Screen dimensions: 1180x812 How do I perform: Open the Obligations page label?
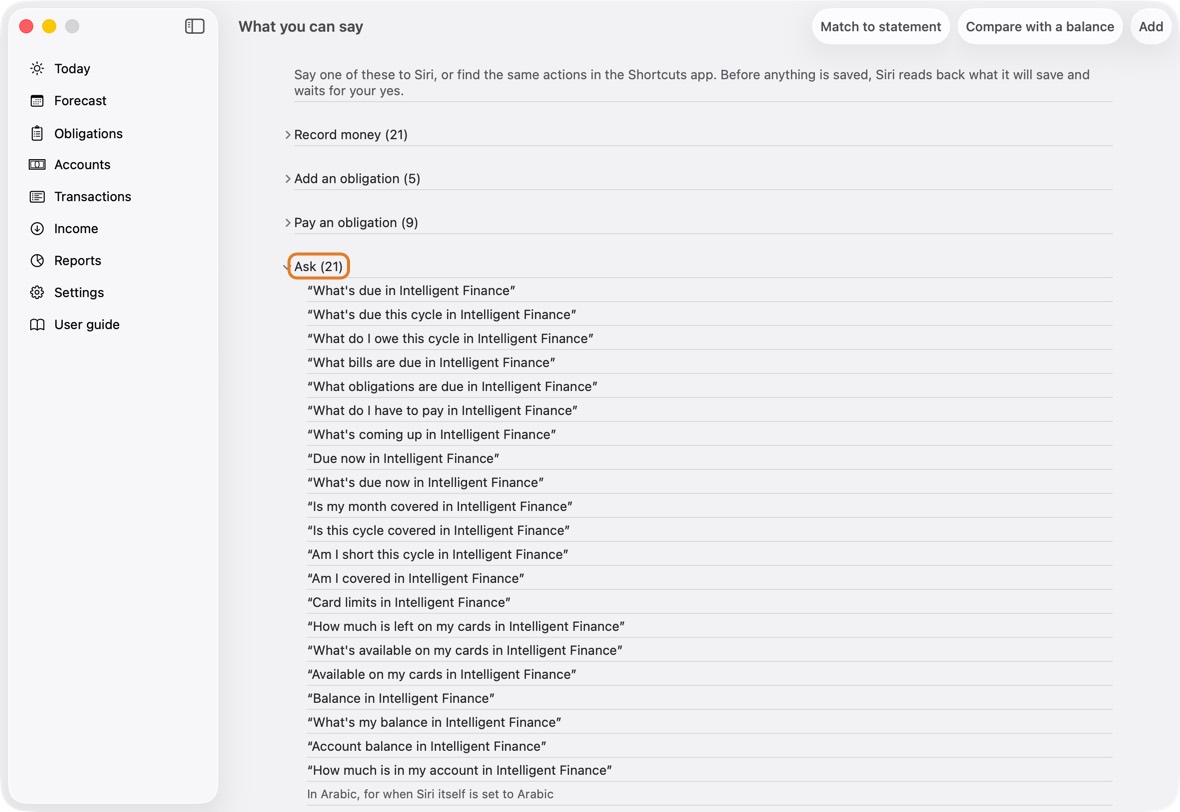click(88, 133)
